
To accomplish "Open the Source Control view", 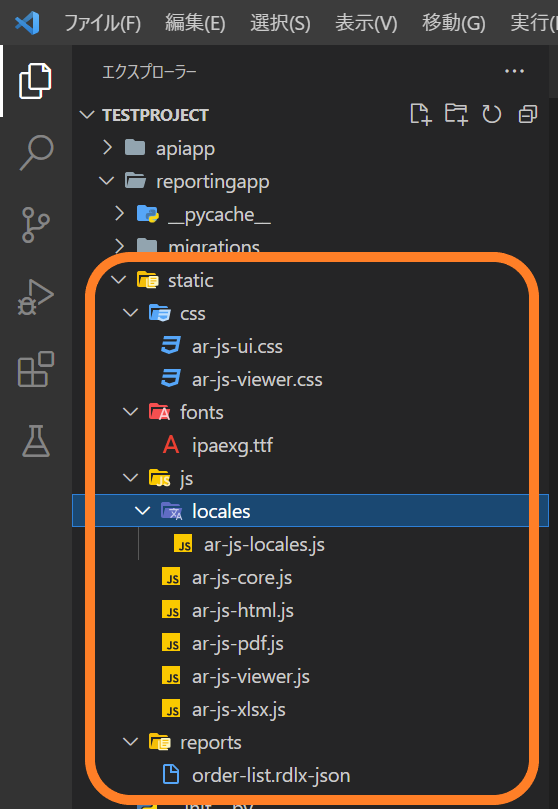I will [36, 225].
